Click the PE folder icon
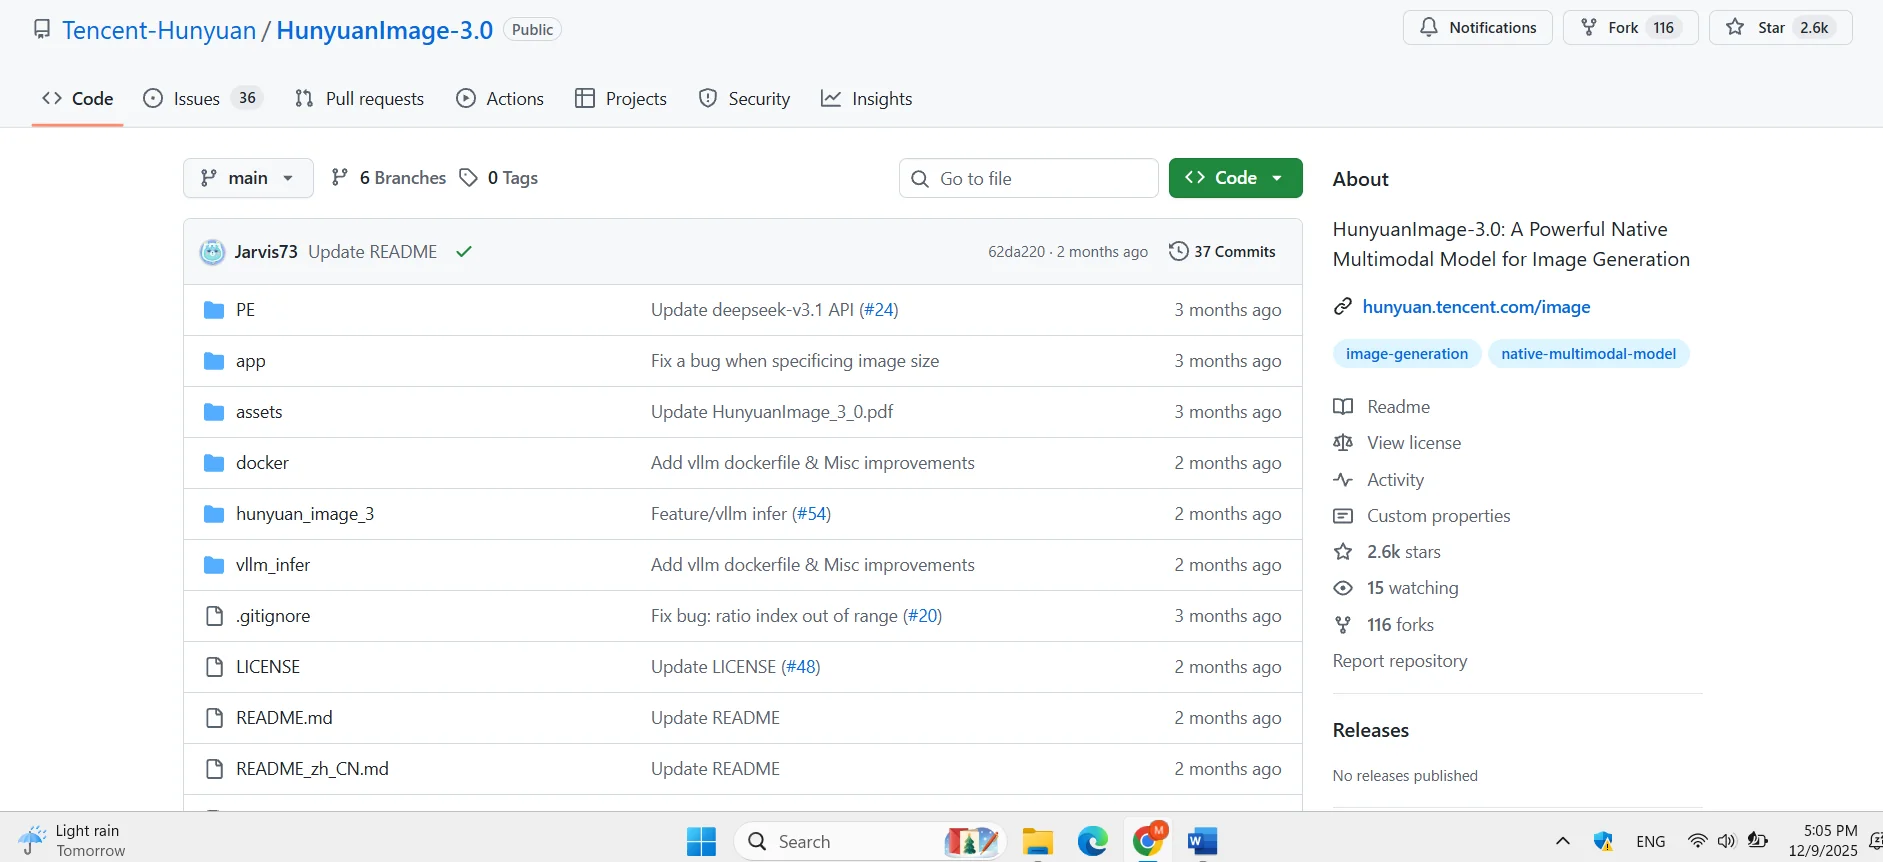The image size is (1883, 862). [213, 310]
